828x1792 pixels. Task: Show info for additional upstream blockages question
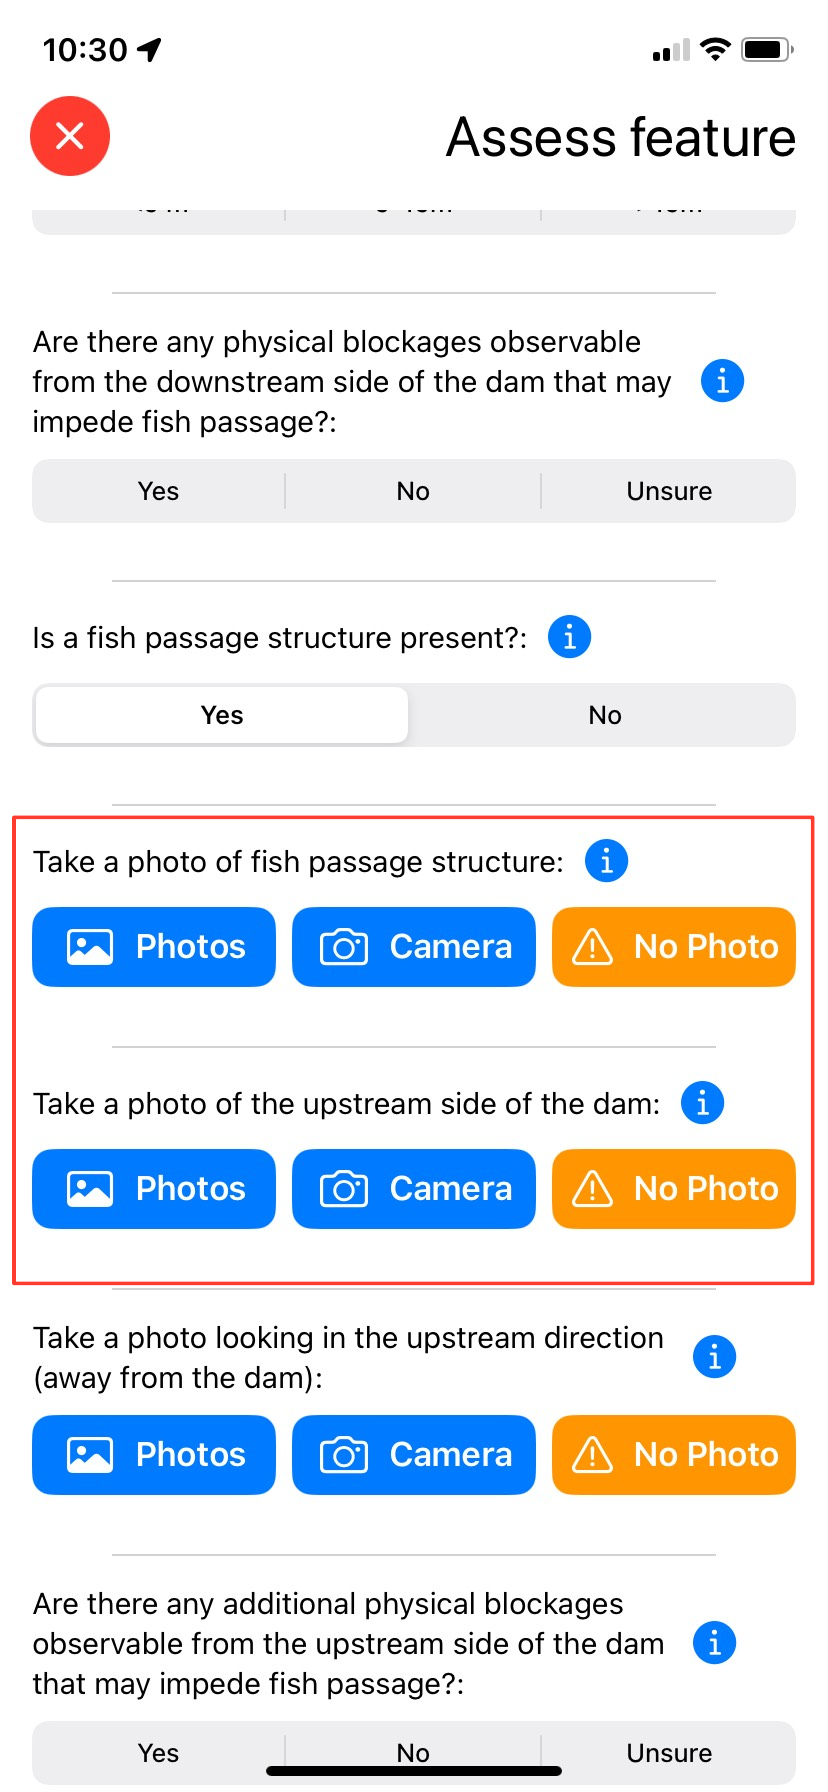pos(715,1643)
